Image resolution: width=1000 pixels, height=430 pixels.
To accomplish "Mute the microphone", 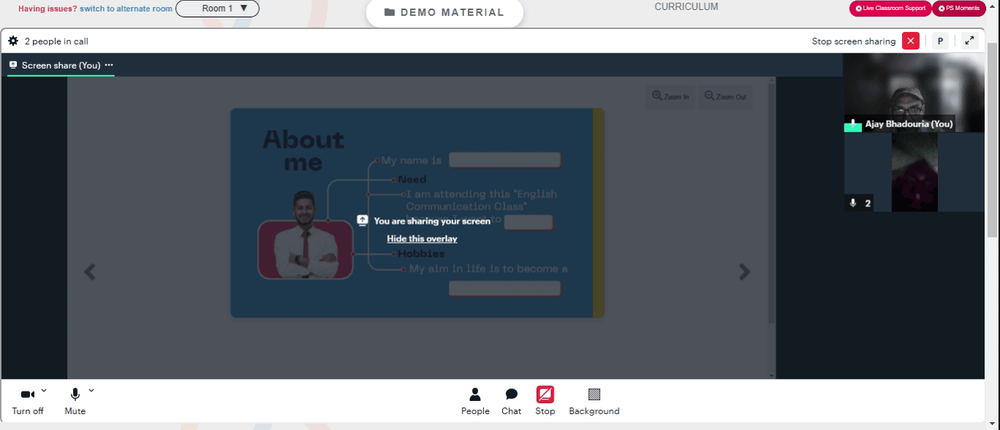I will coord(75,402).
